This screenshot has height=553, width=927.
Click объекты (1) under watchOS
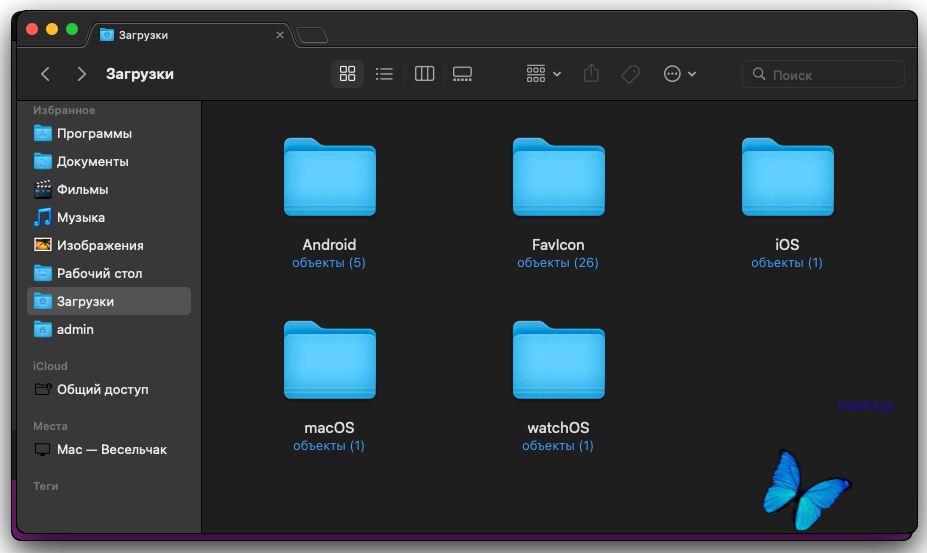(x=558, y=445)
